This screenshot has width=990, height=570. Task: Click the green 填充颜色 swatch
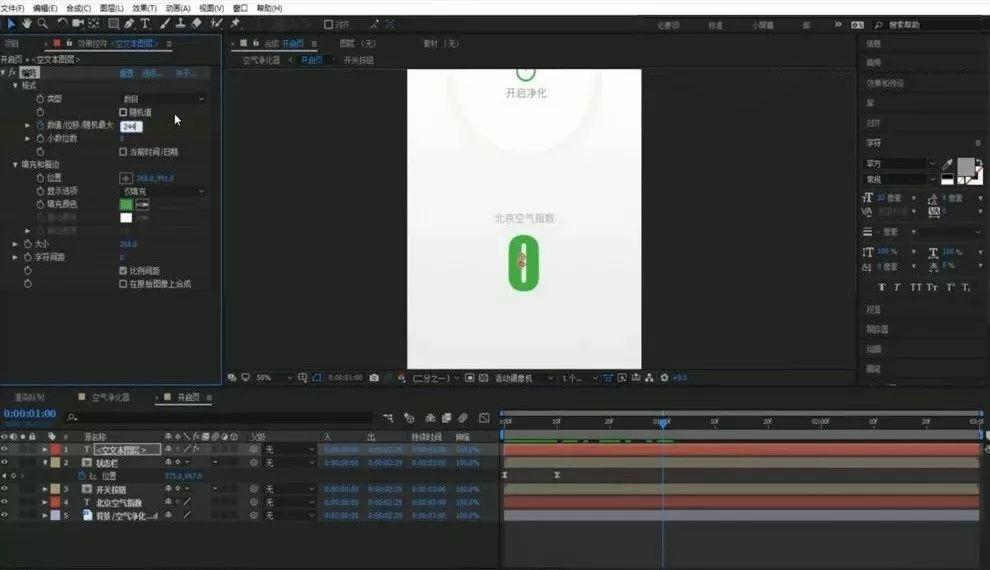pyautogui.click(x=126, y=205)
